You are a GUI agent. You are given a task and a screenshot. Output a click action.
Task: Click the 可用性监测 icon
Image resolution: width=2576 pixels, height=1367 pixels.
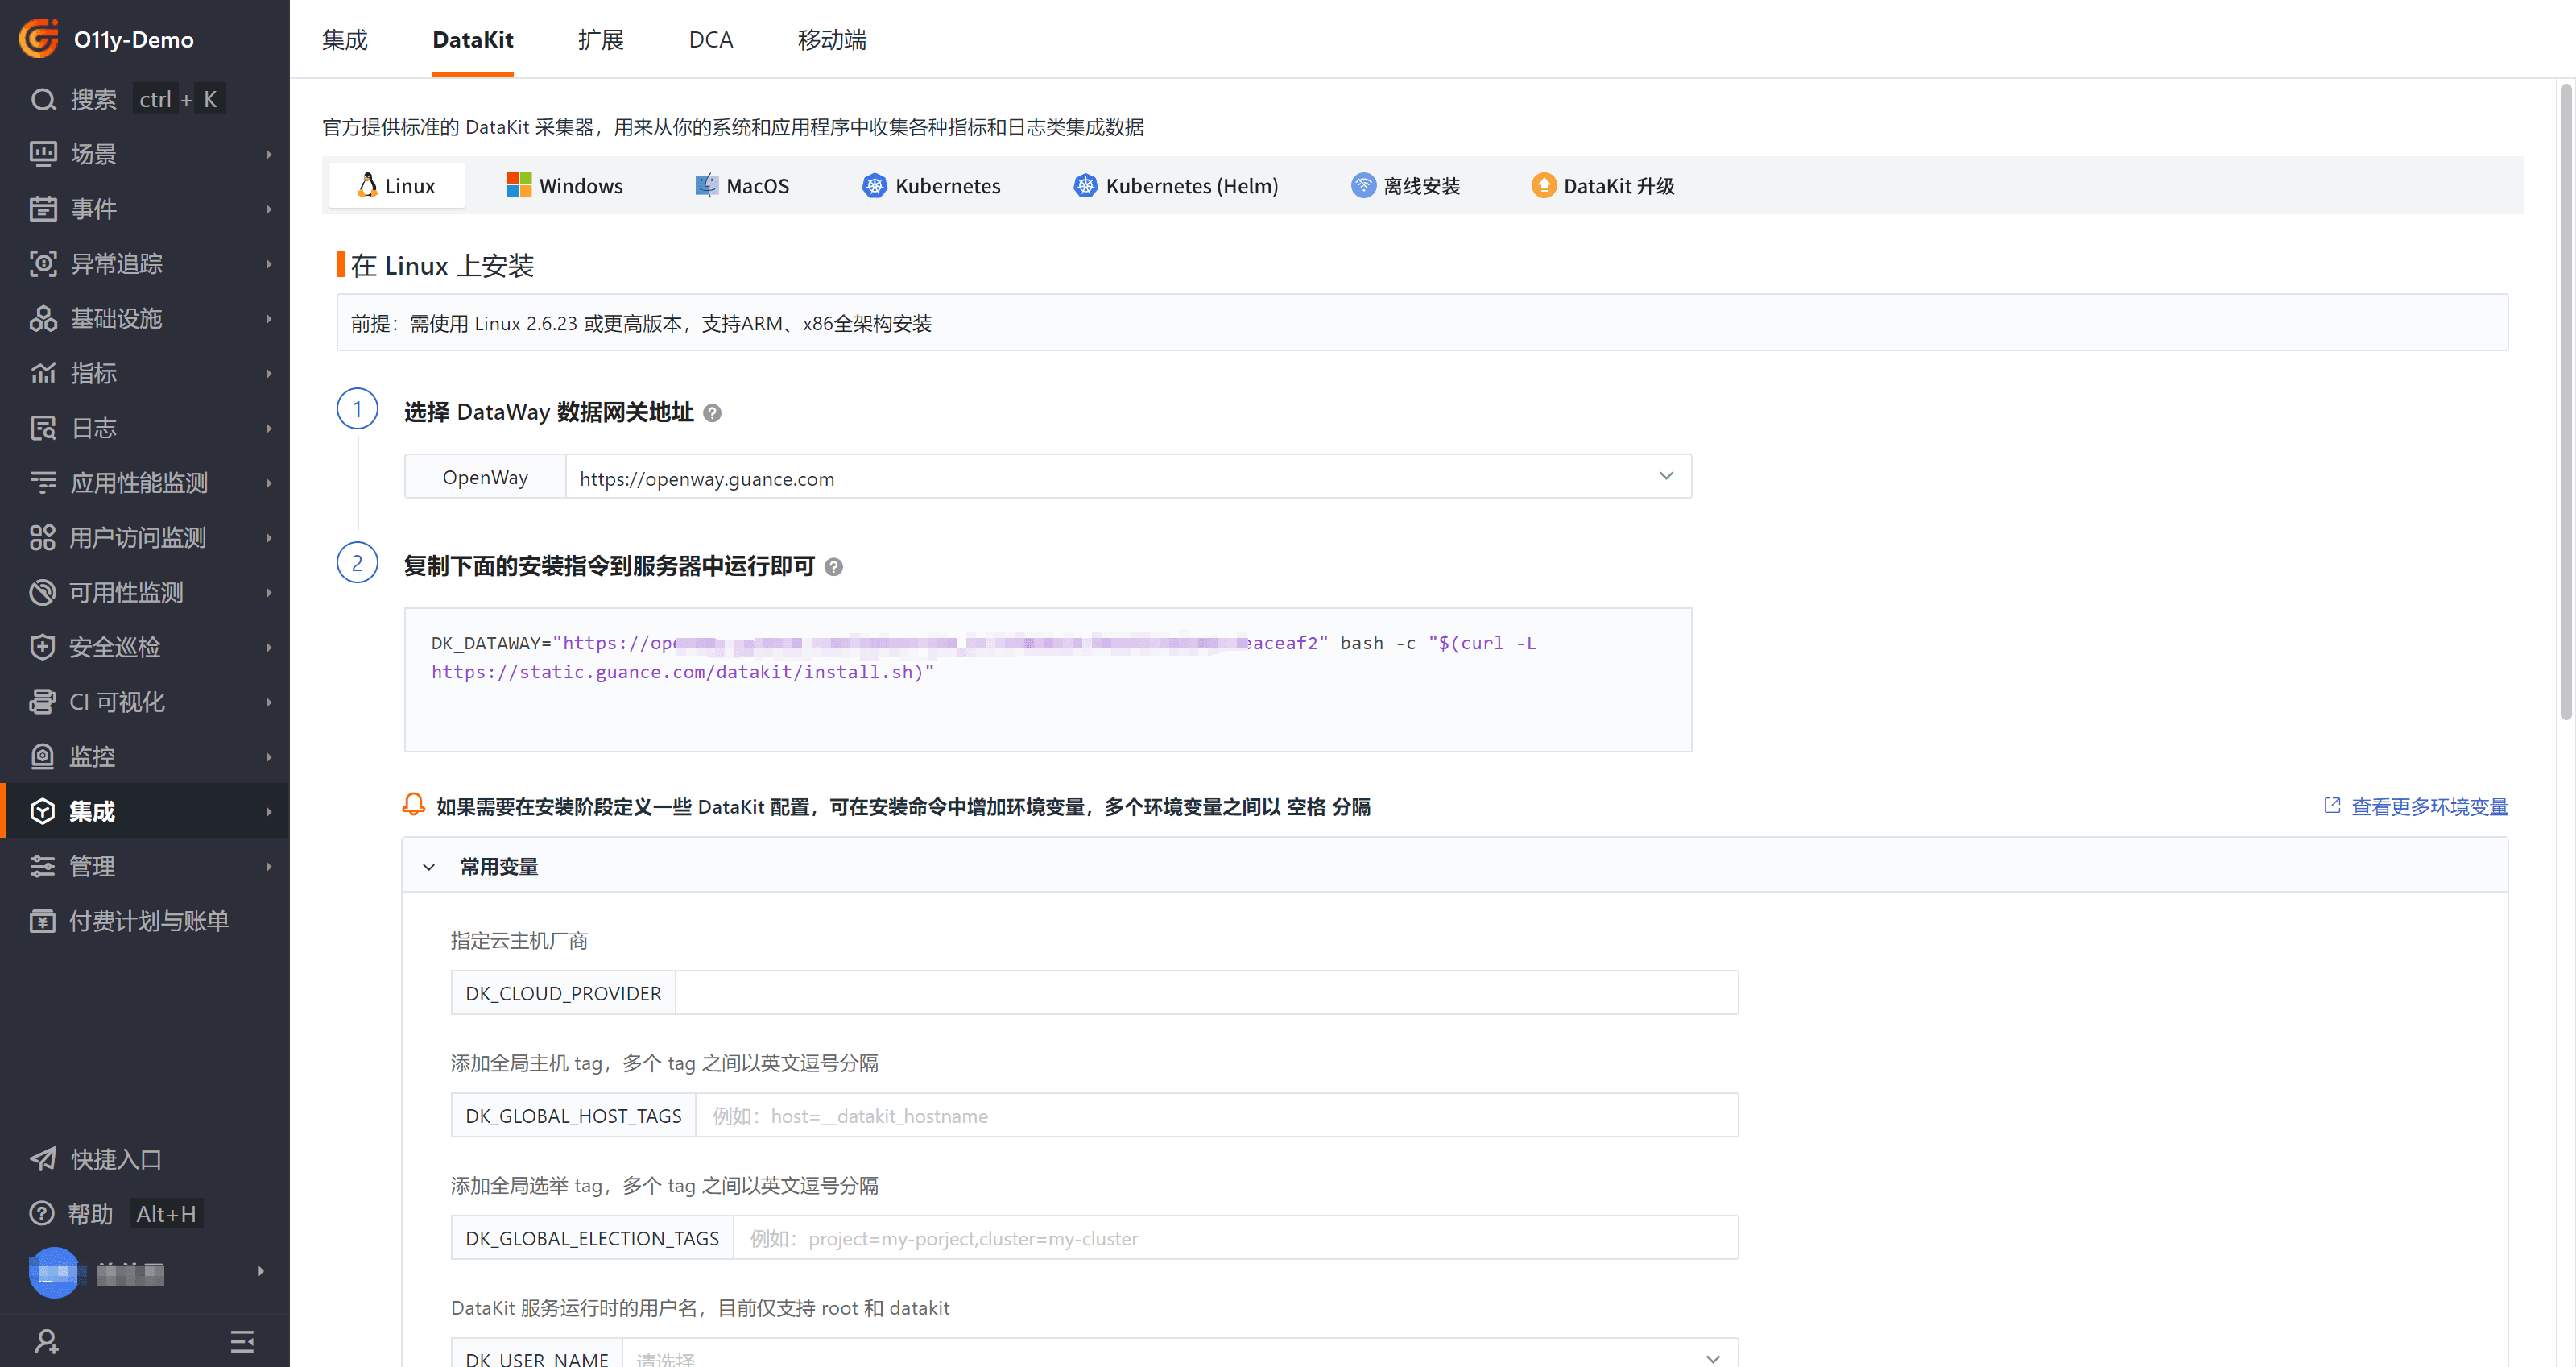[43, 592]
